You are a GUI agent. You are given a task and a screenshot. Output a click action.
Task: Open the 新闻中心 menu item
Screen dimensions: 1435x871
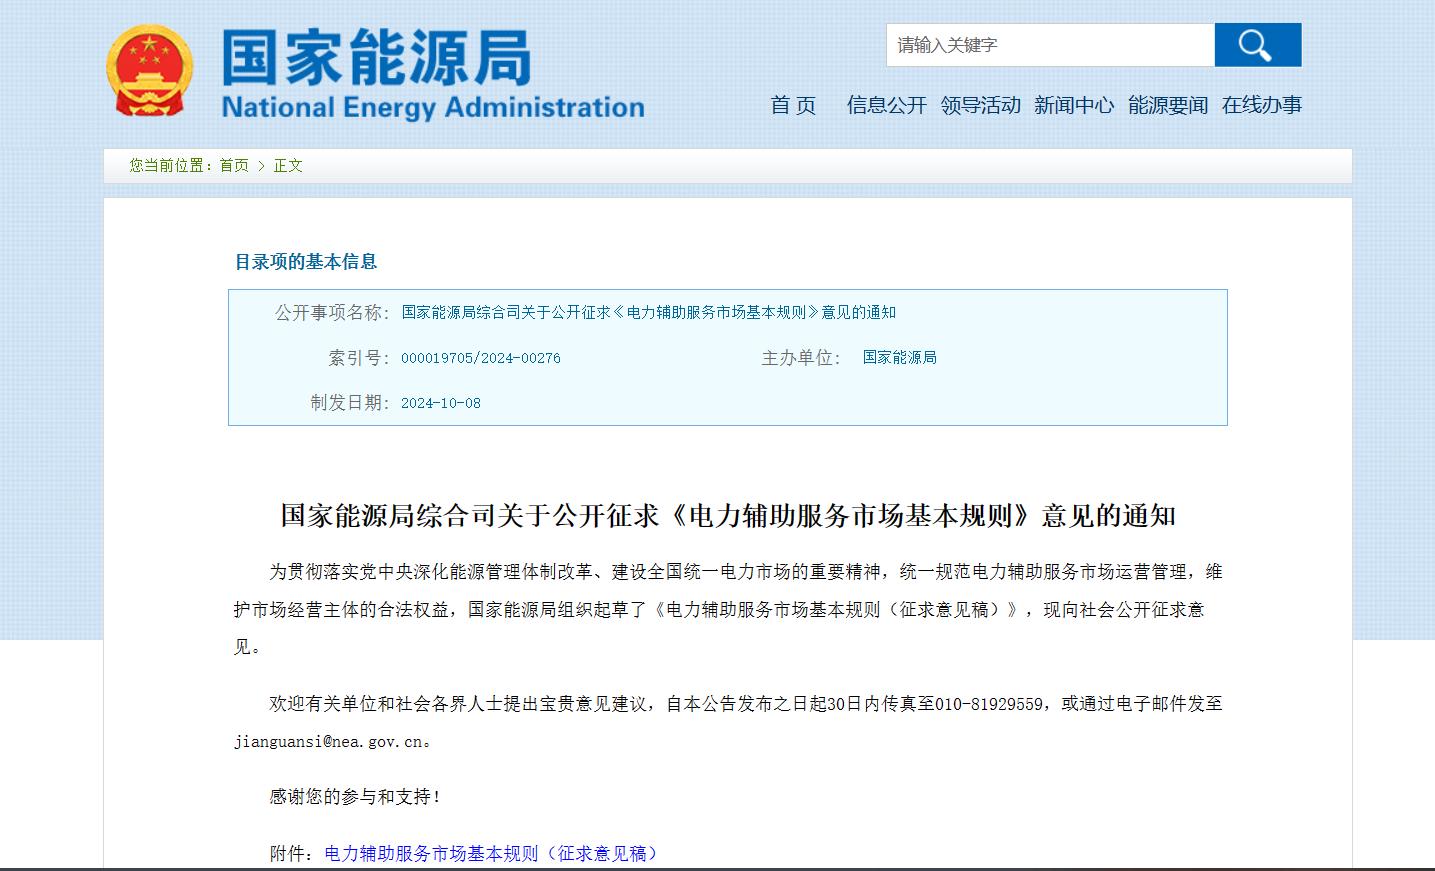pyautogui.click(x=1074, y=105)
